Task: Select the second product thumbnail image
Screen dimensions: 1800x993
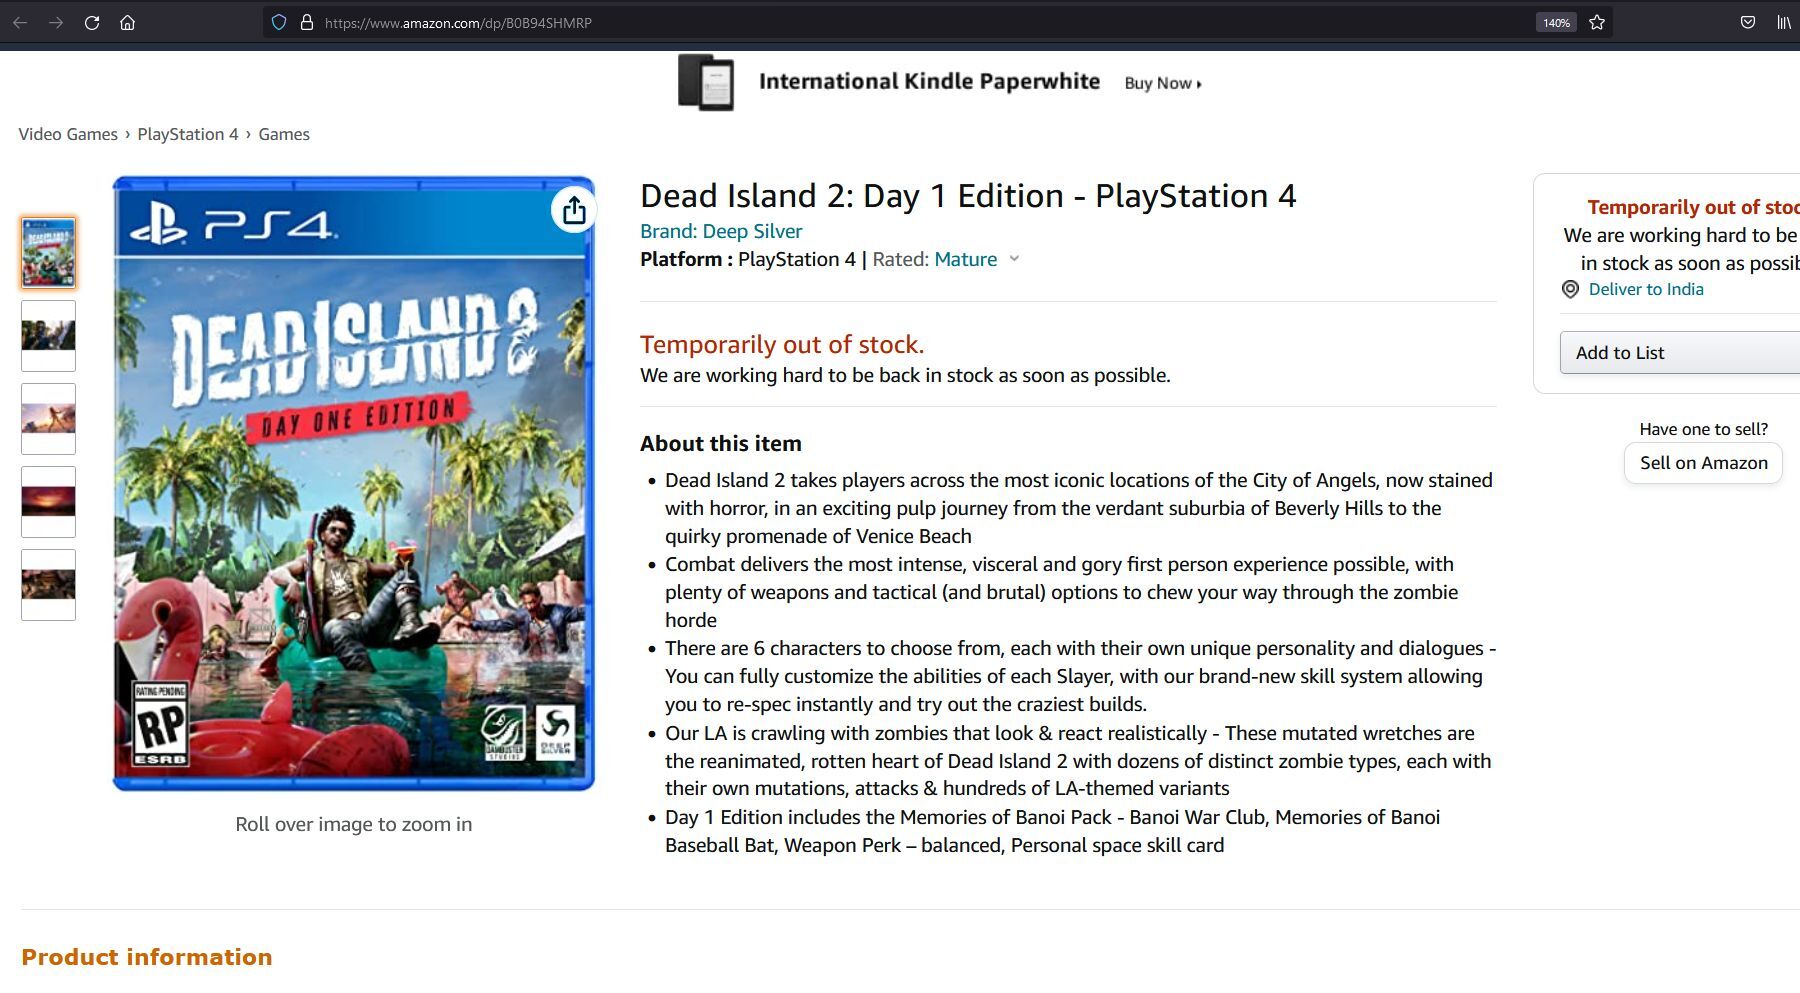Action: 48,335
